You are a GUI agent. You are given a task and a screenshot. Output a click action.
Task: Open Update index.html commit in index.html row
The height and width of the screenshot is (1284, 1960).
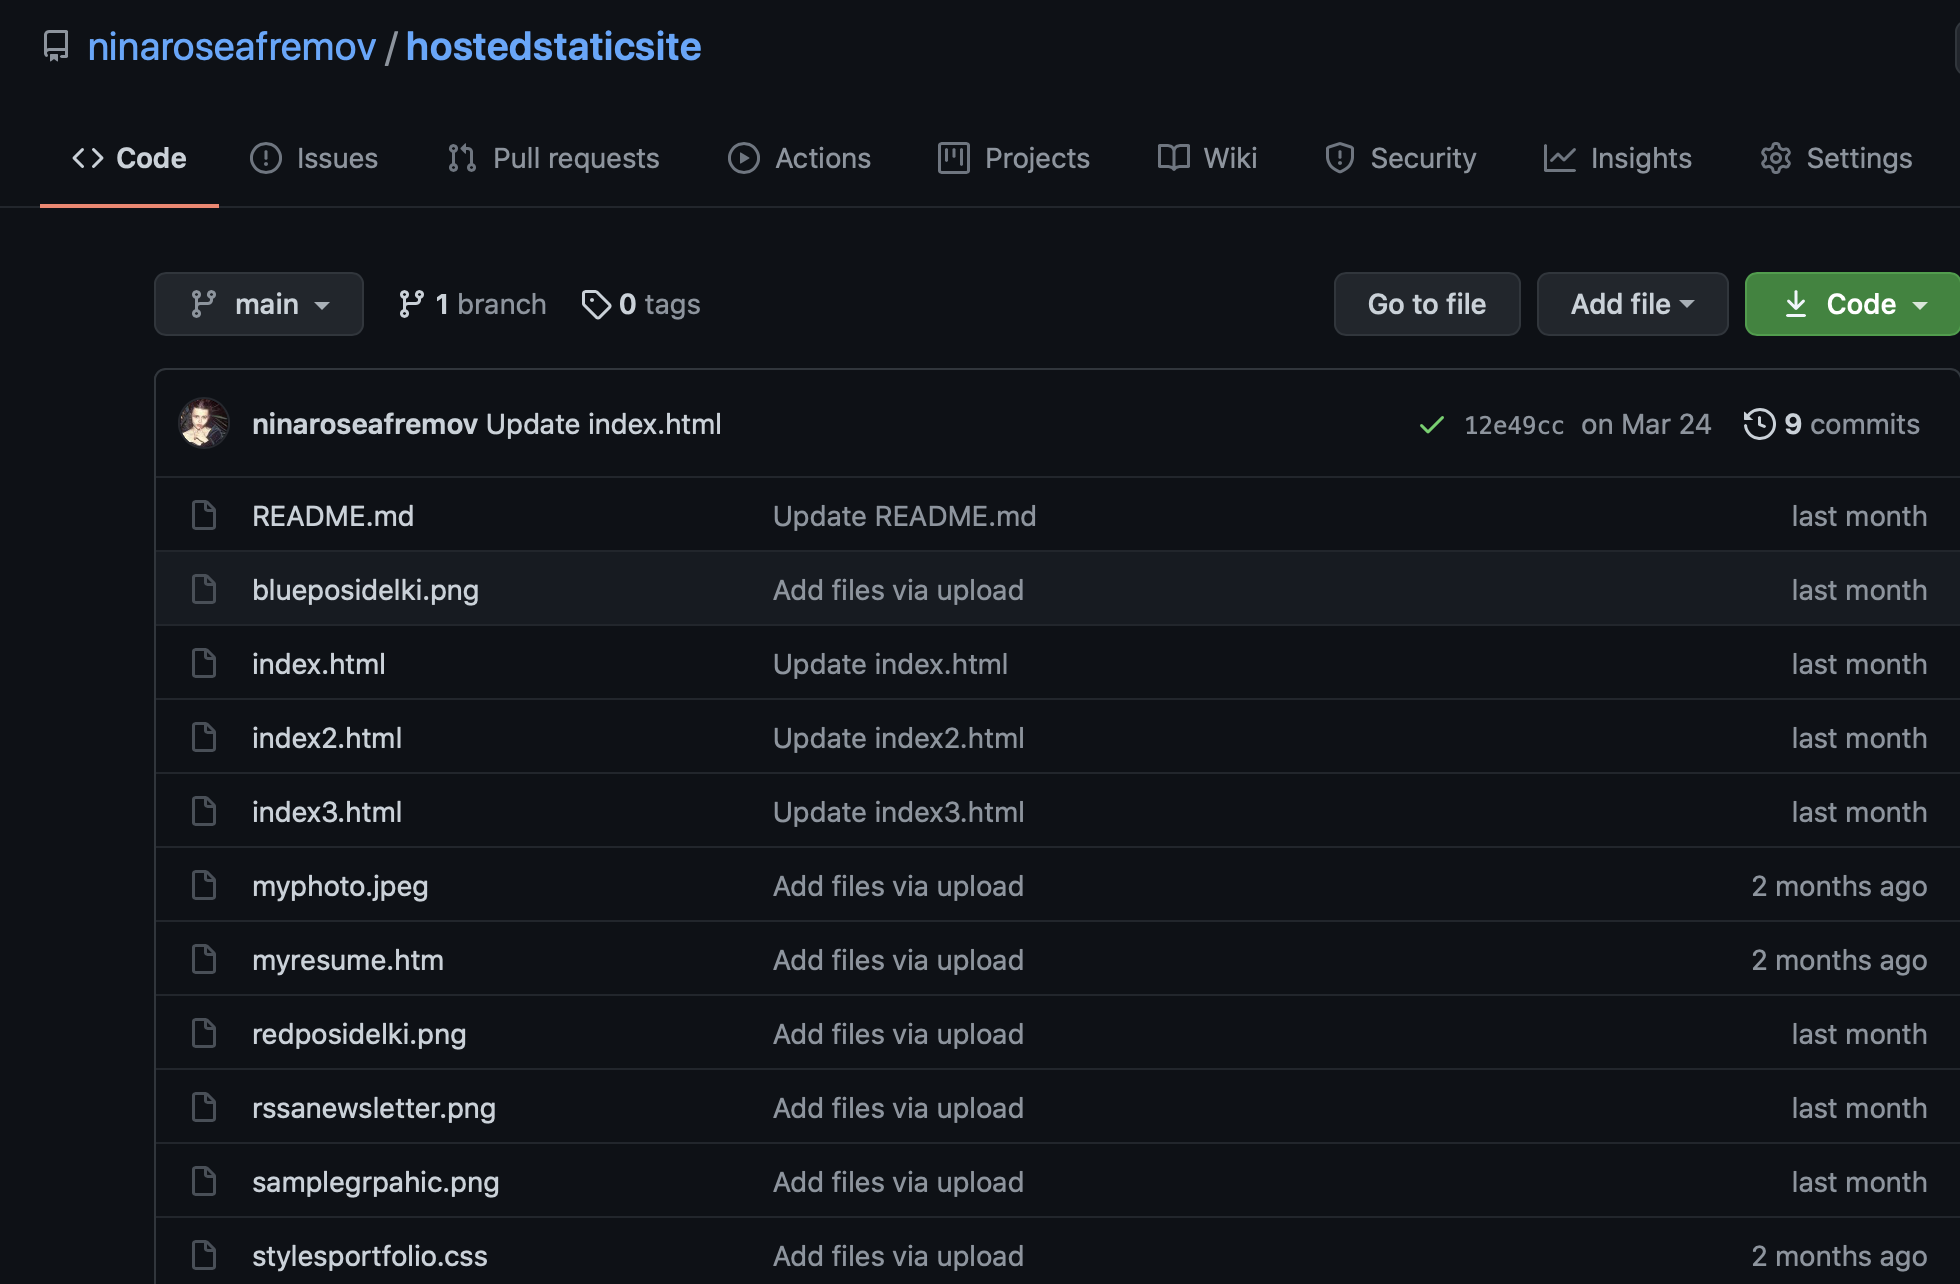click(x=891, y=664)
